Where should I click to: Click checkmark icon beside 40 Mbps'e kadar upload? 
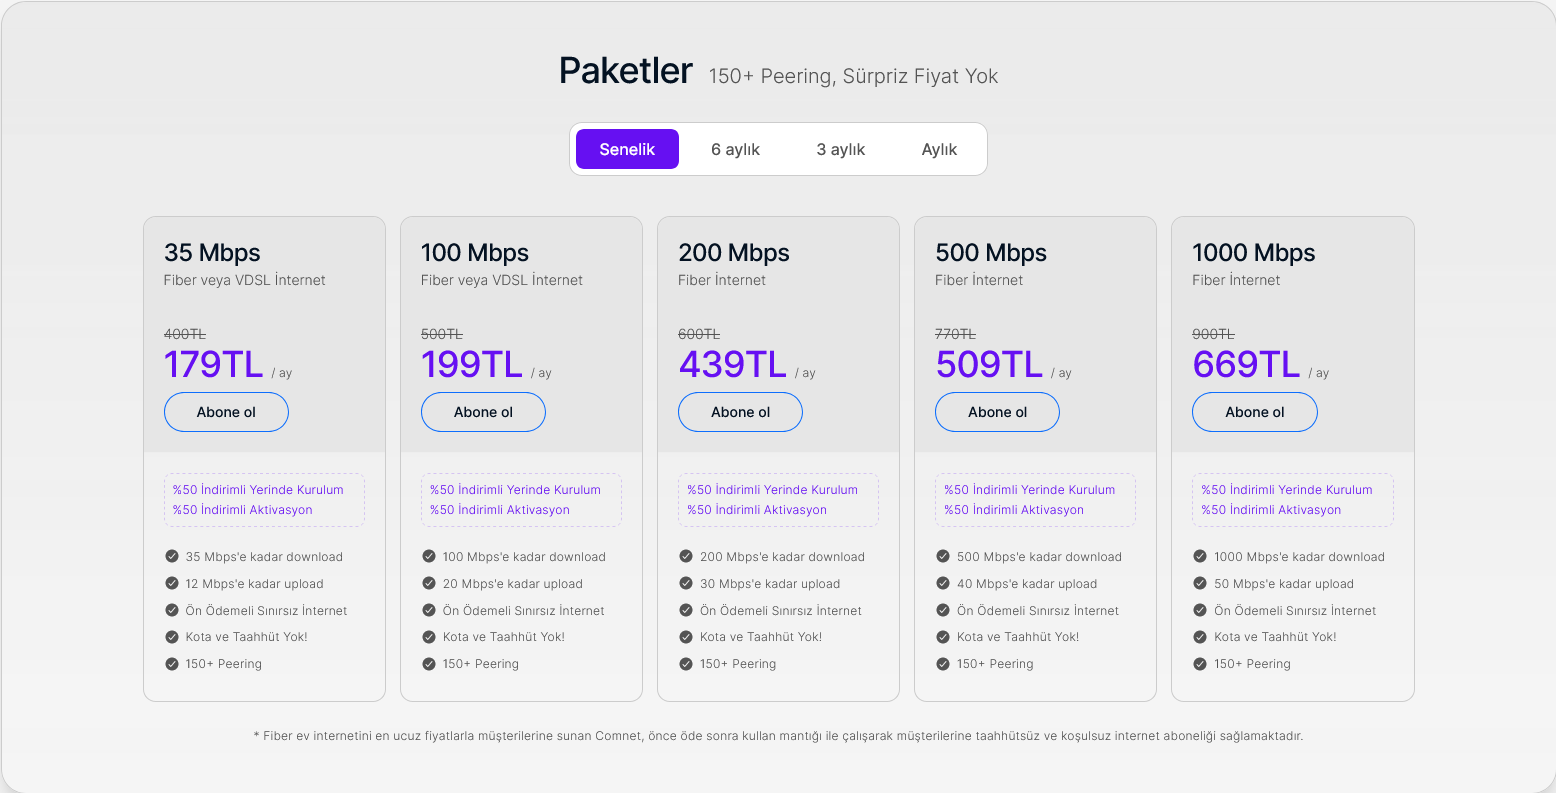[x=942, y=583]
